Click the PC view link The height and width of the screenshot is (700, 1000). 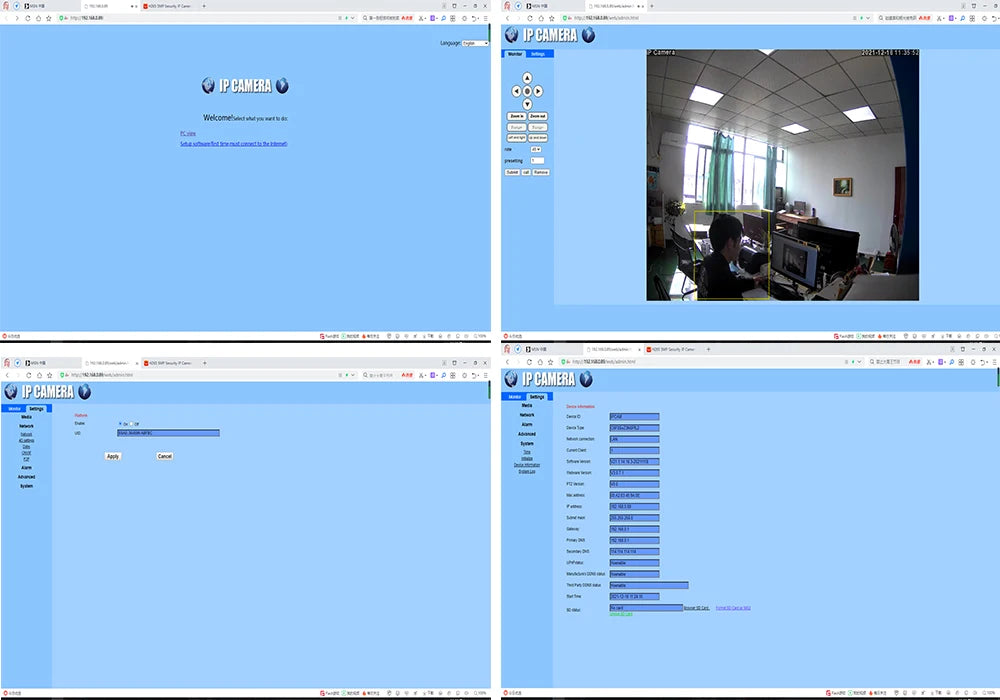[188, 133]
